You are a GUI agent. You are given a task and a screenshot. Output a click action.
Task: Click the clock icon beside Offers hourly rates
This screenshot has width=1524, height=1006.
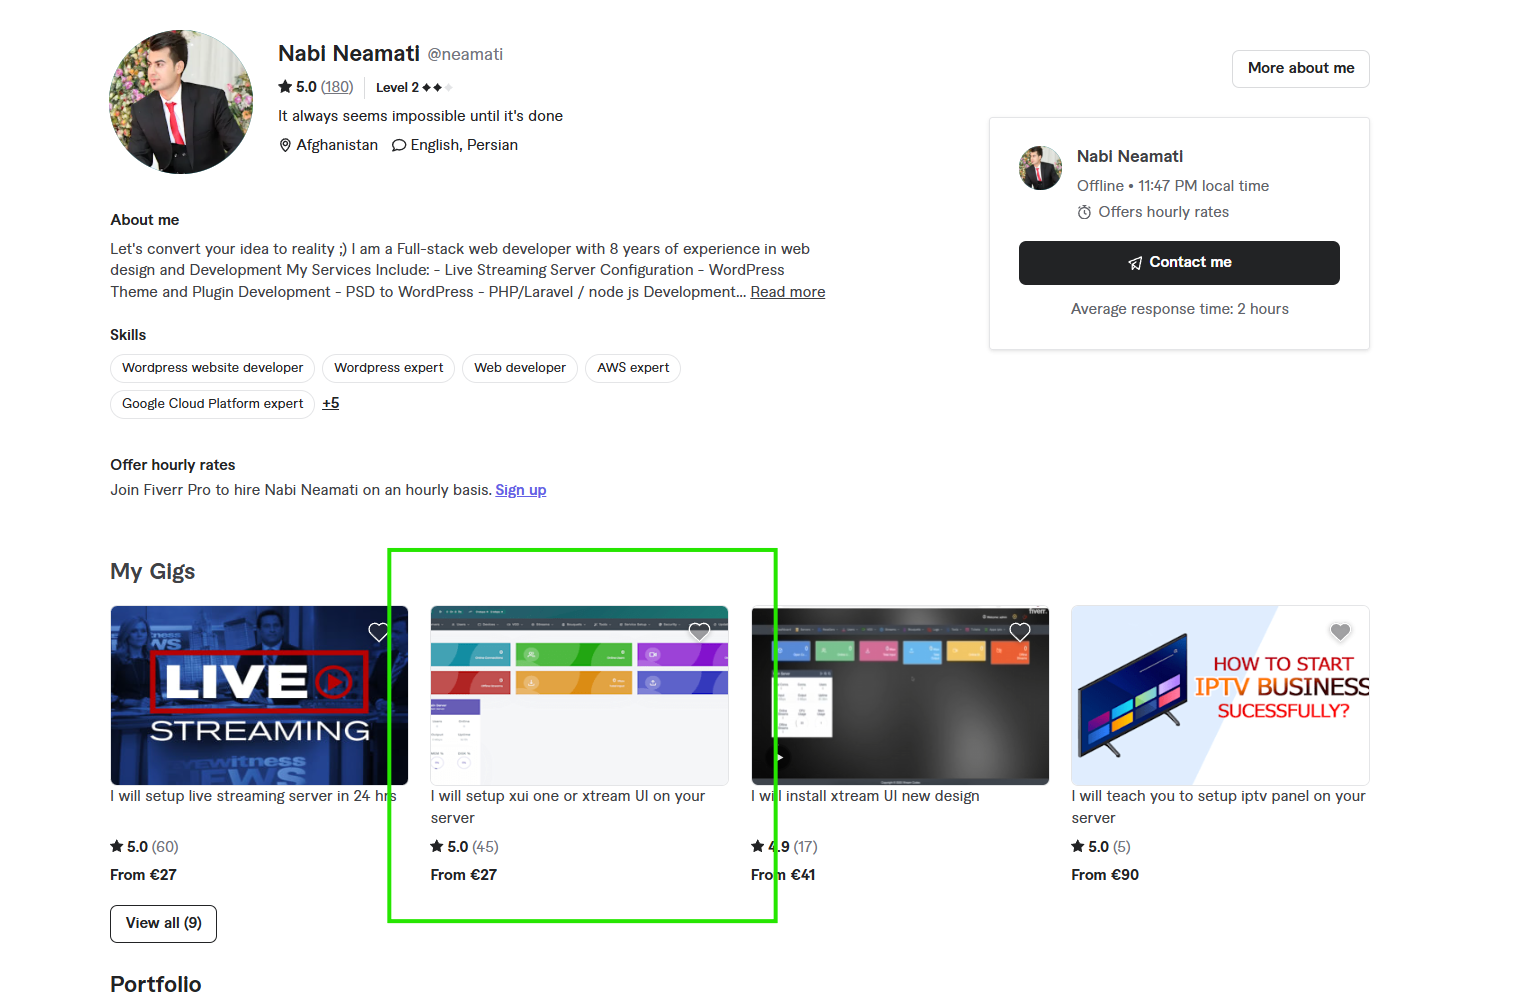(x=1084, y=212)
